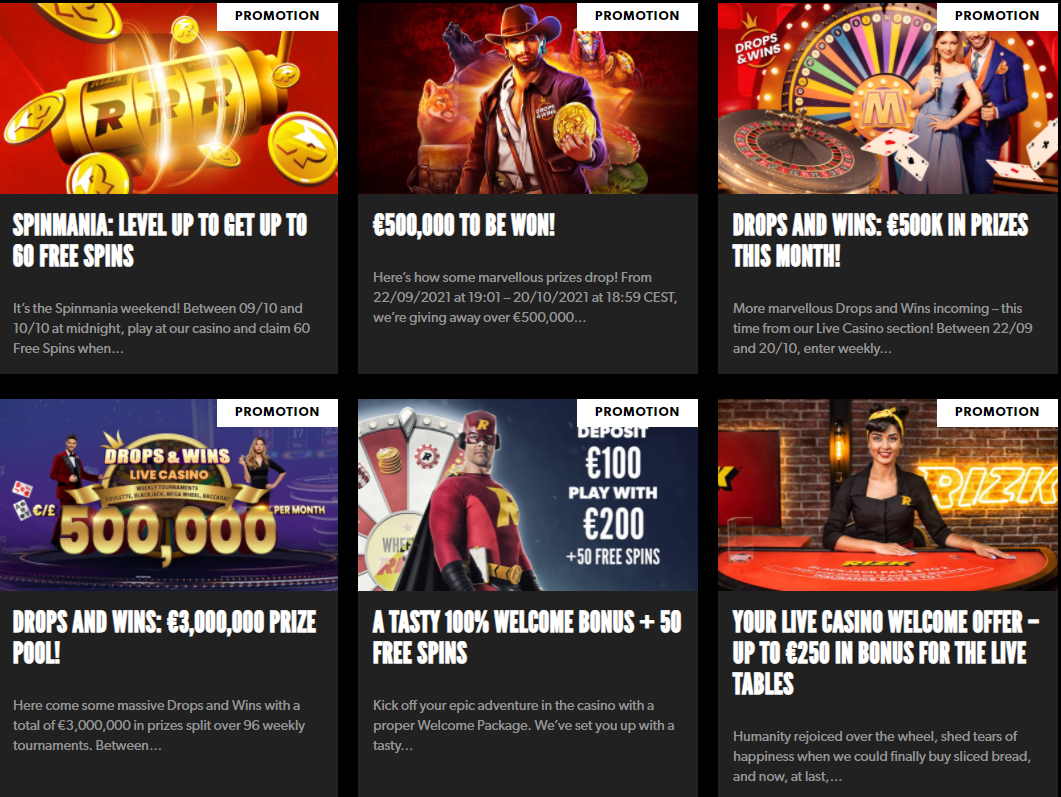This screenshot has width=1061, height=797.
Task: Click the PROMOTION tag on the Spinmania card
Action: [x=277, y=16]
